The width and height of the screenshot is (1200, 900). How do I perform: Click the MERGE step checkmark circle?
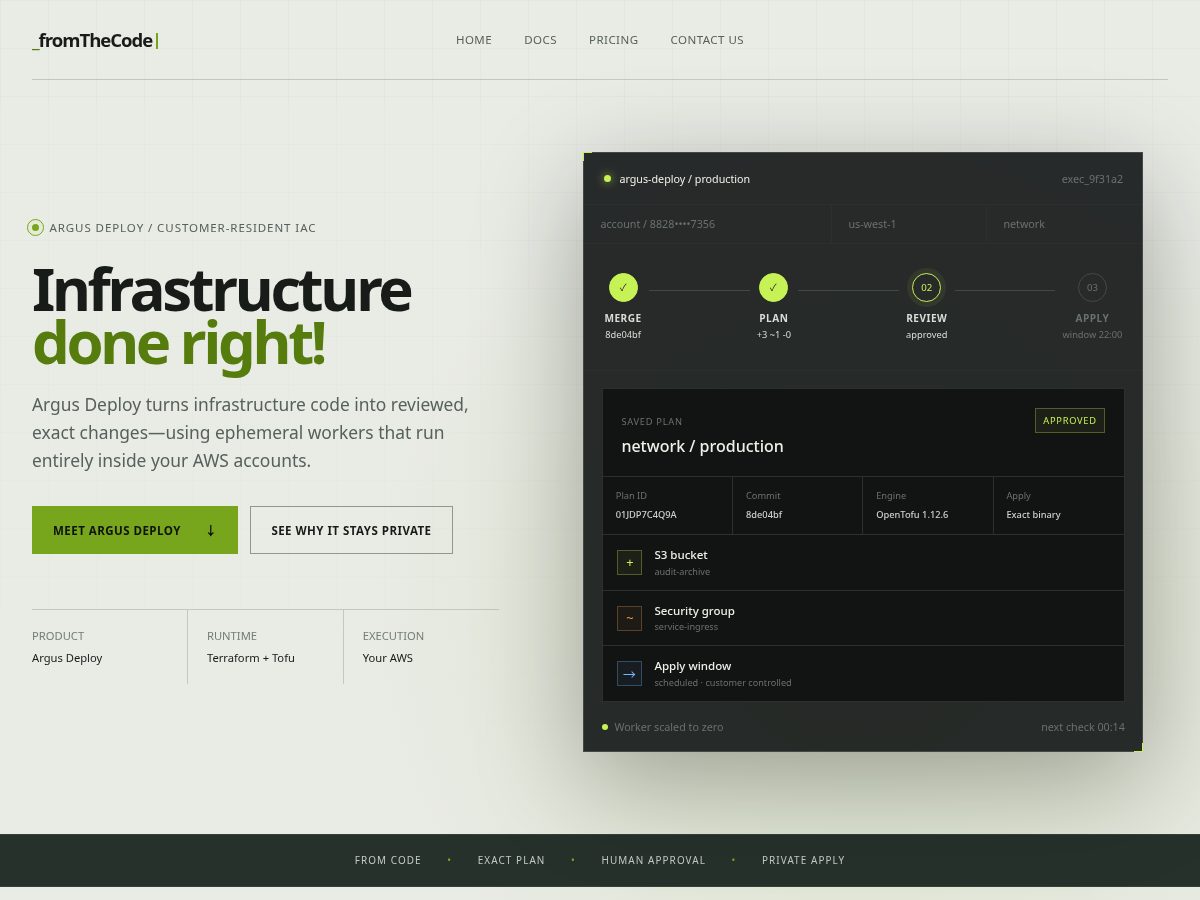(x=623, y=288)
